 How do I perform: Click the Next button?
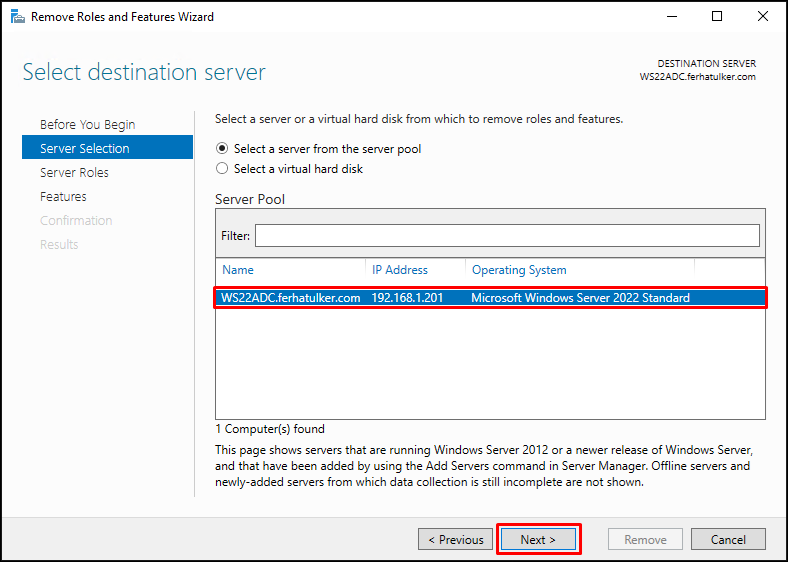pyautogui.click(x=538, y=539)
